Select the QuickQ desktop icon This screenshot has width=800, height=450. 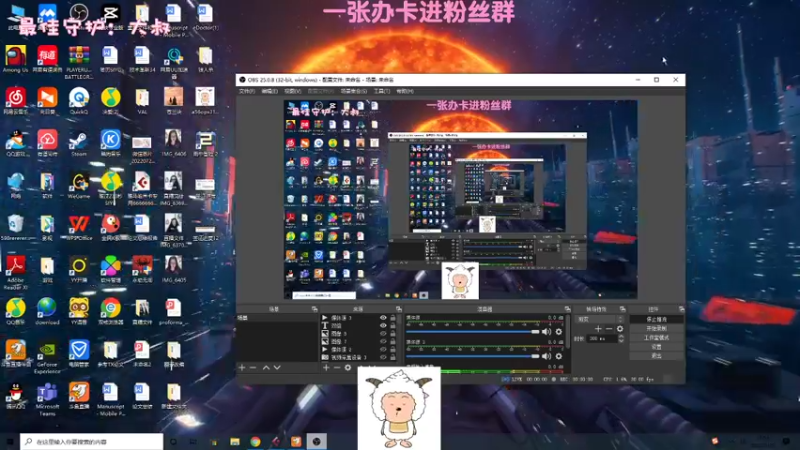pyautogui.click(x=79, y=101)
